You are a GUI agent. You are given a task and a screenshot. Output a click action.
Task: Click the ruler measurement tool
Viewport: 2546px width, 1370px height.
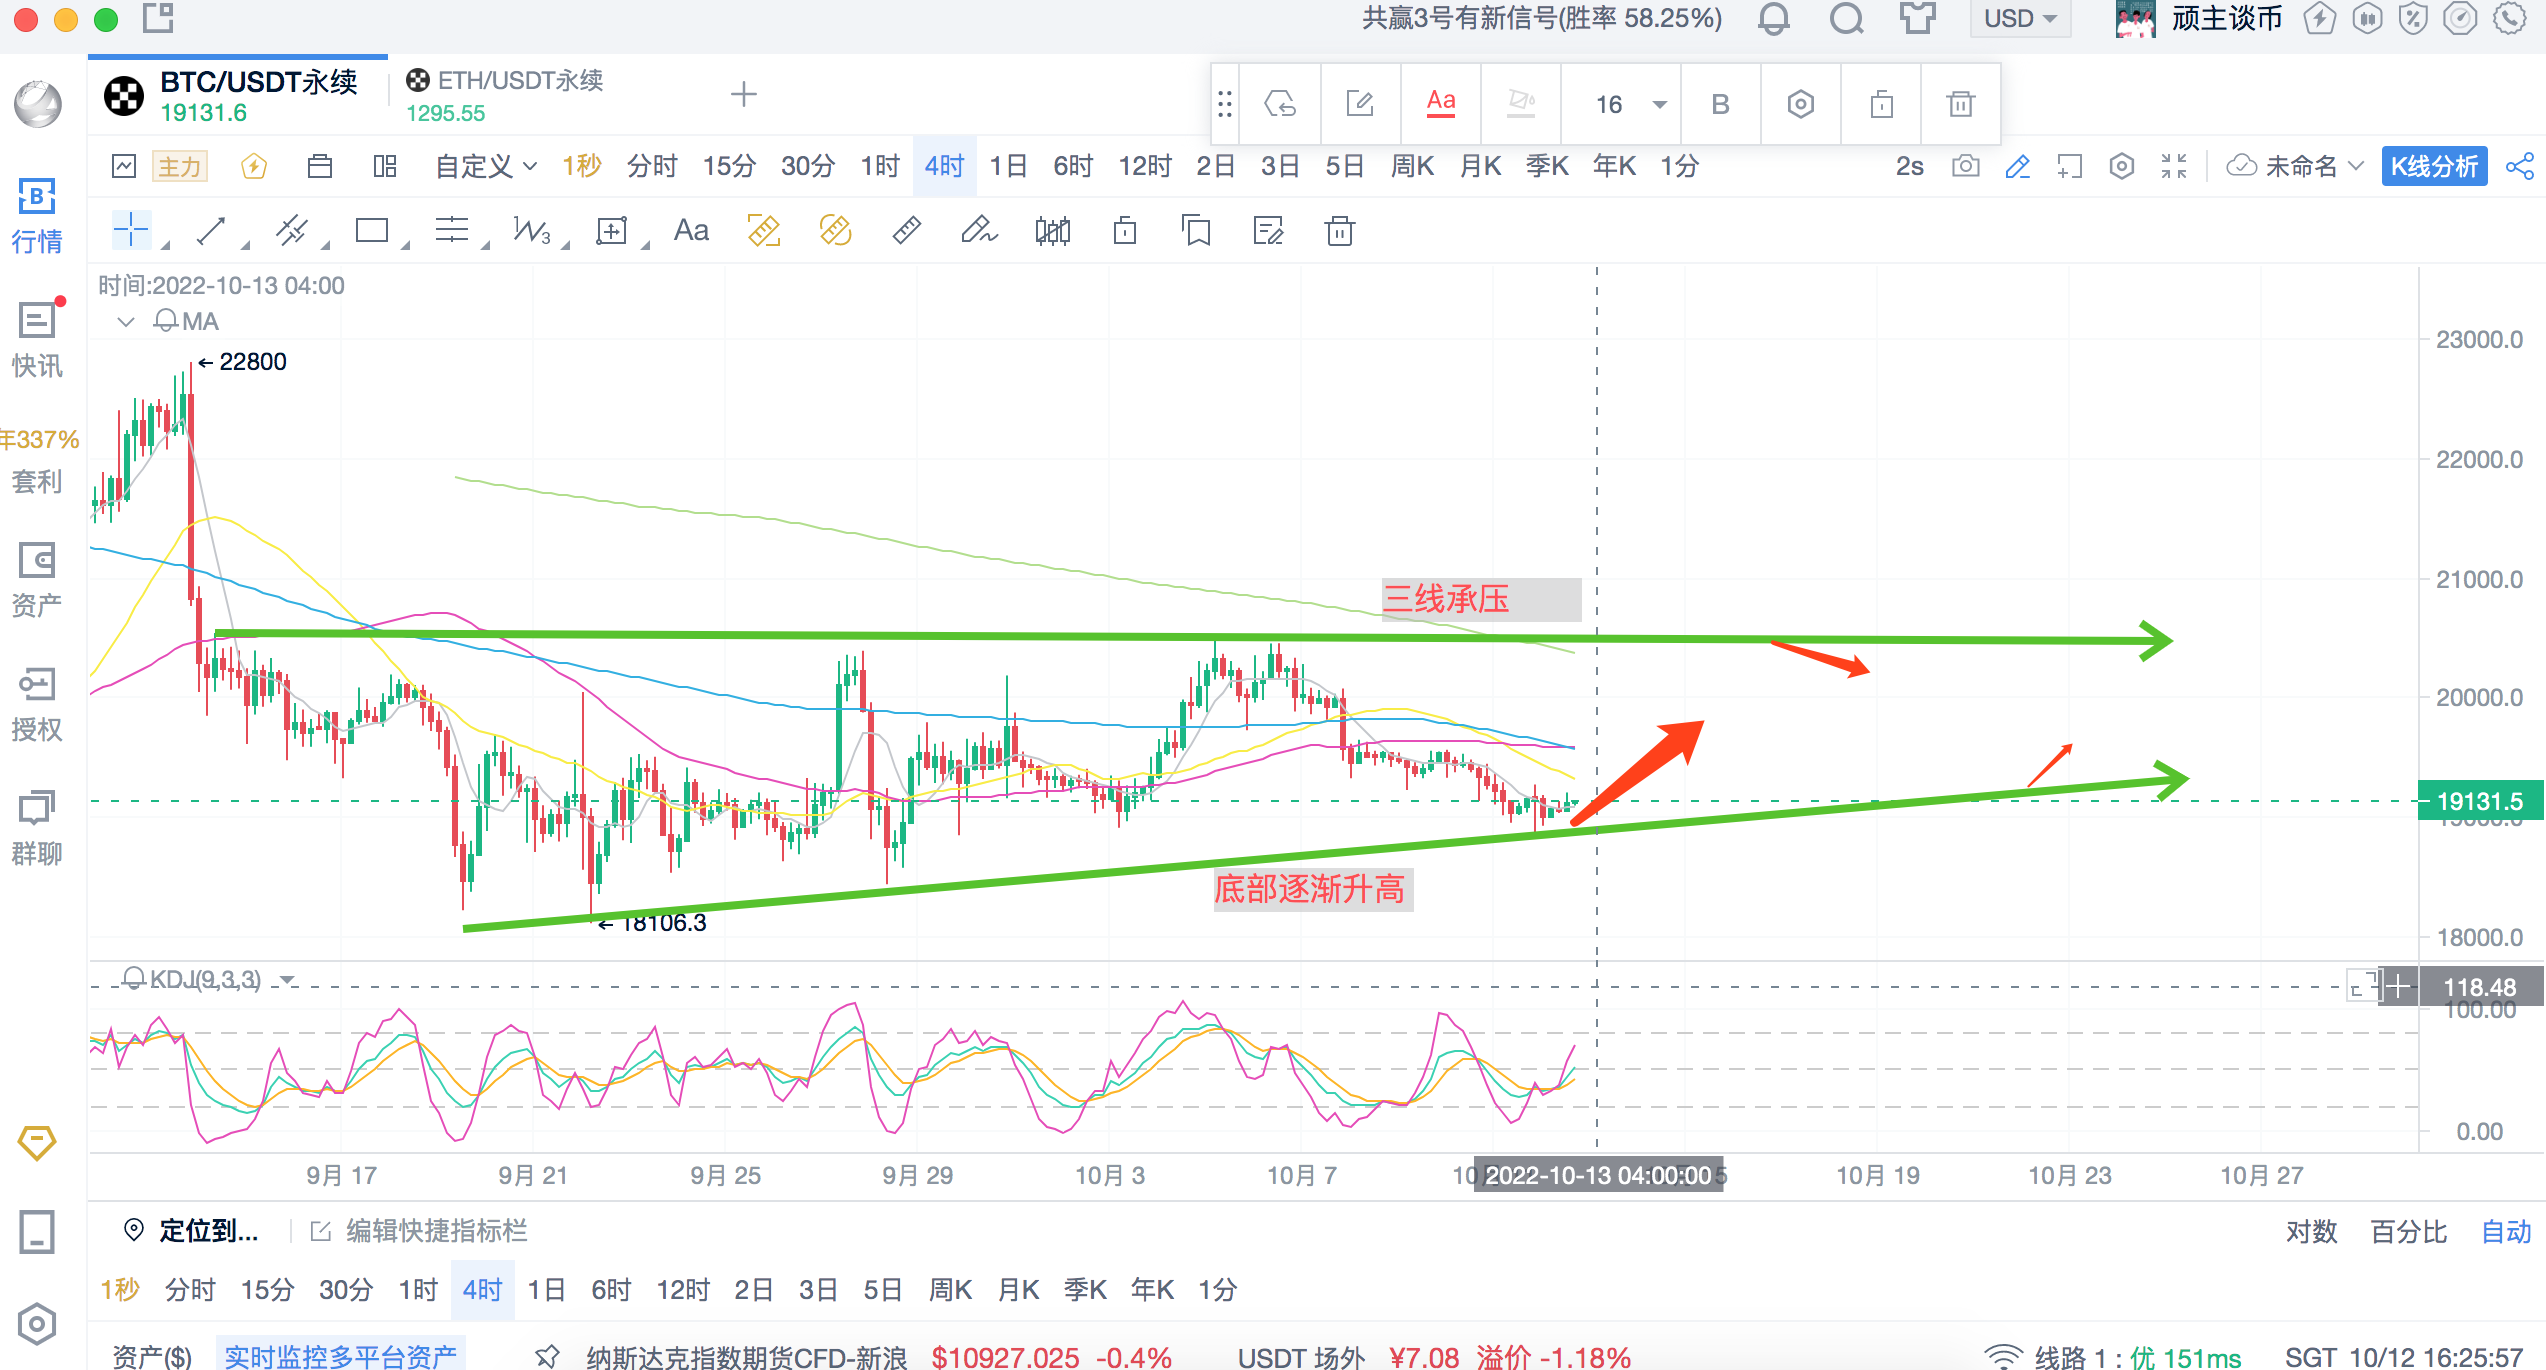click(x=906, y=231)
